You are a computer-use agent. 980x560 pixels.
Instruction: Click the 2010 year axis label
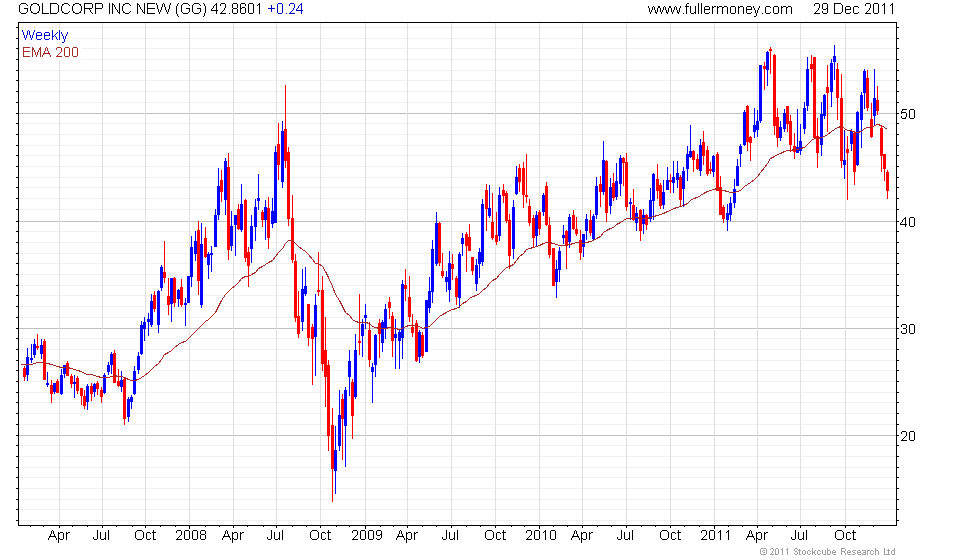(x=541, y=535)
